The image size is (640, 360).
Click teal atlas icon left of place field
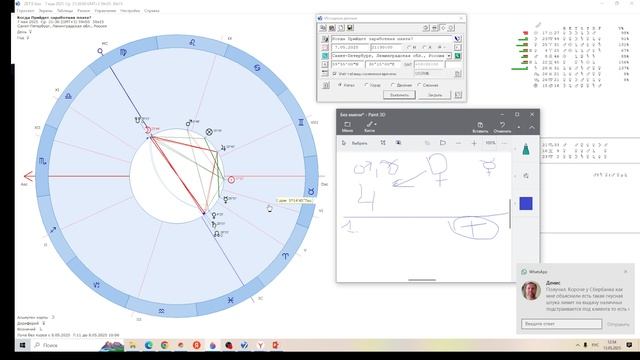tap(325, 56)
